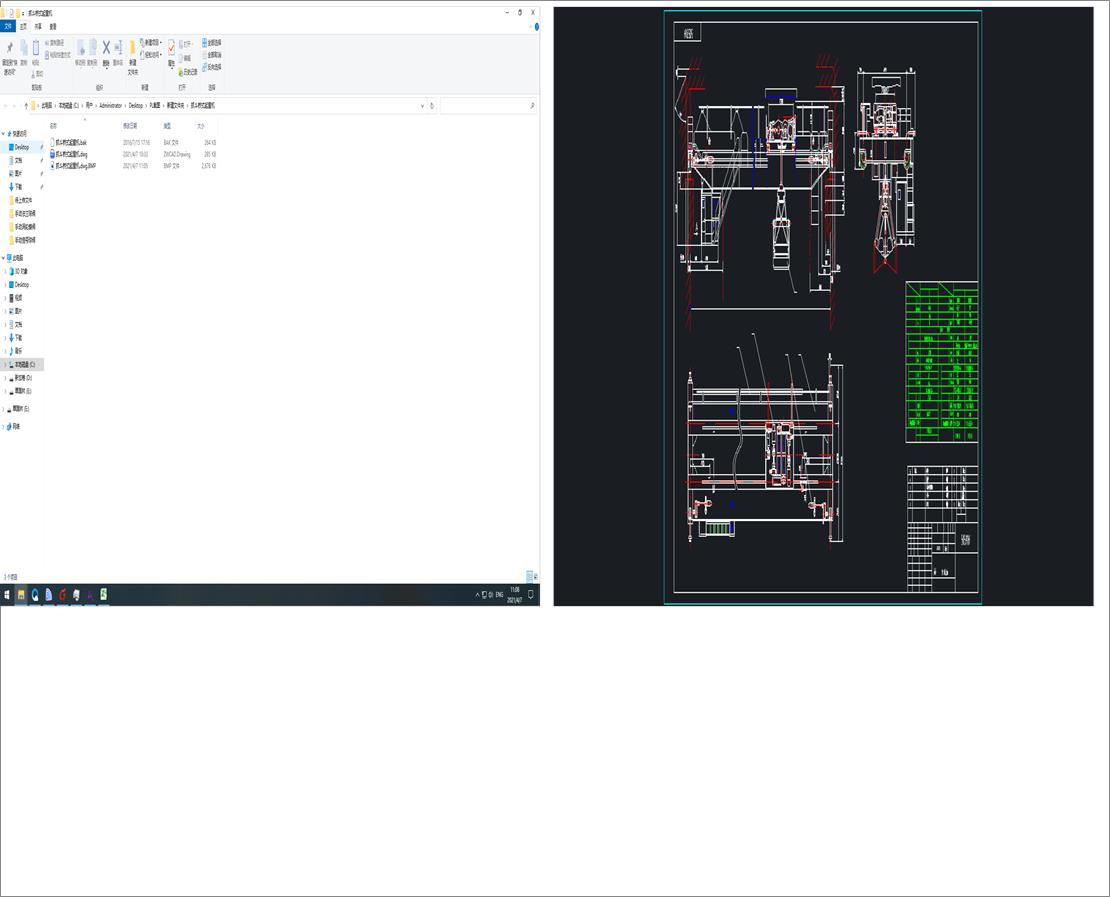Viewport: 1110px width, 897px height.
Task: Switch to the View ribbon tab
Action: (x=52, y=26)
